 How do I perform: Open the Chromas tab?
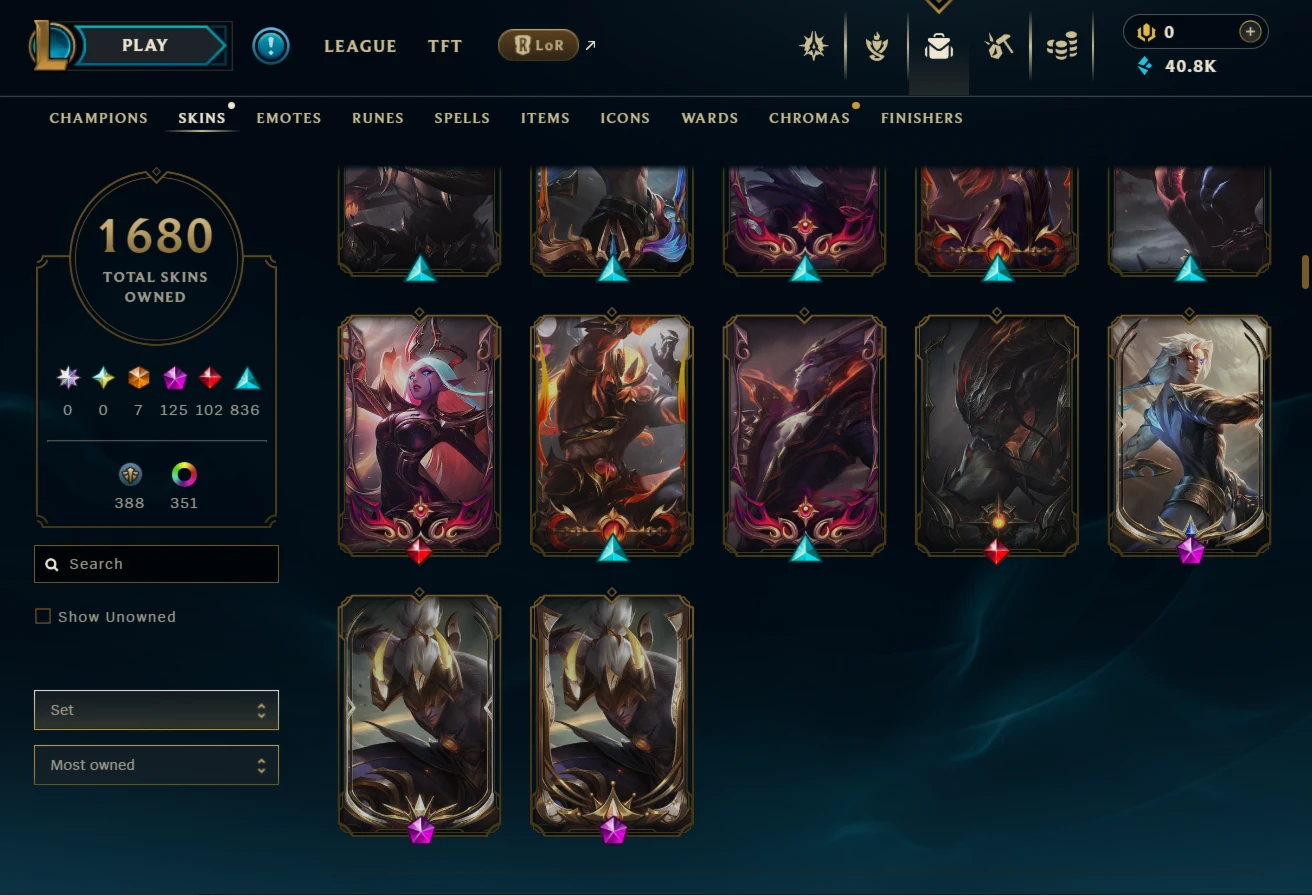point(809,118)
